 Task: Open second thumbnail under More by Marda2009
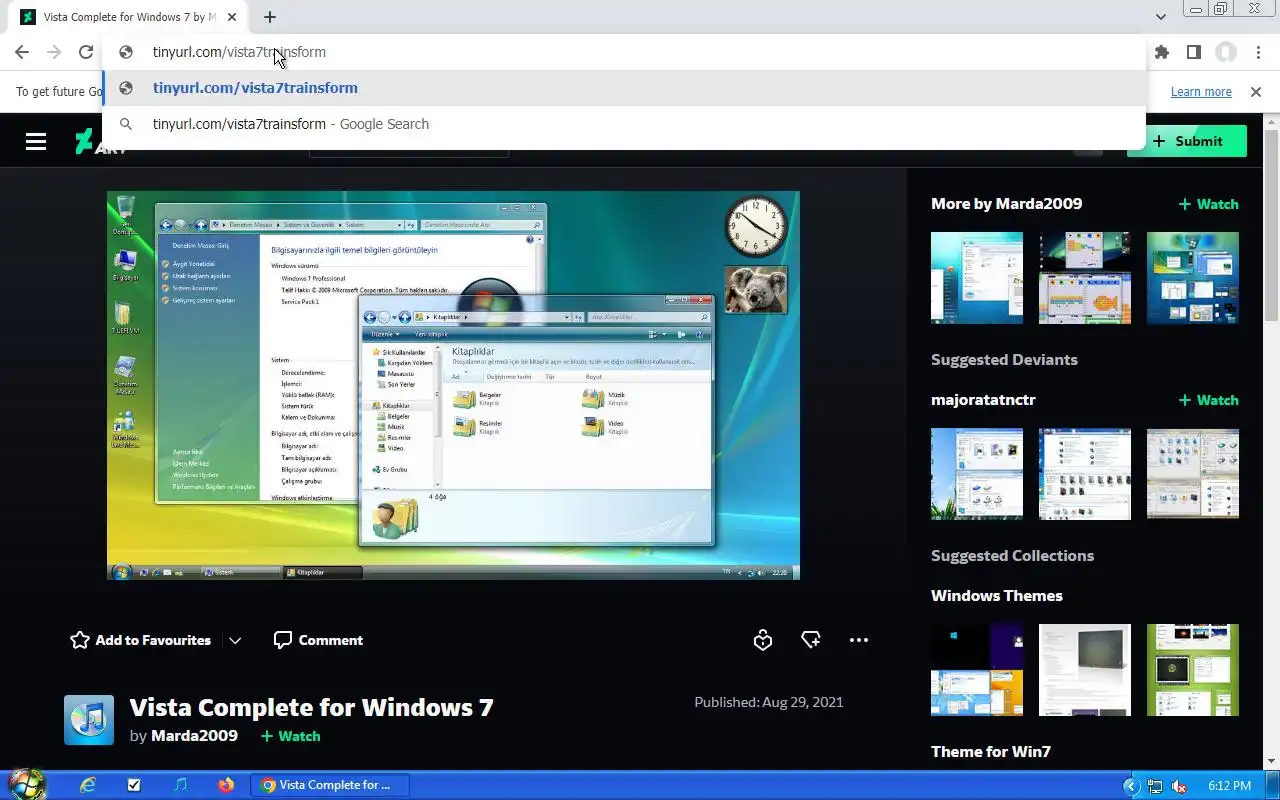click(x=1085, y=278)
